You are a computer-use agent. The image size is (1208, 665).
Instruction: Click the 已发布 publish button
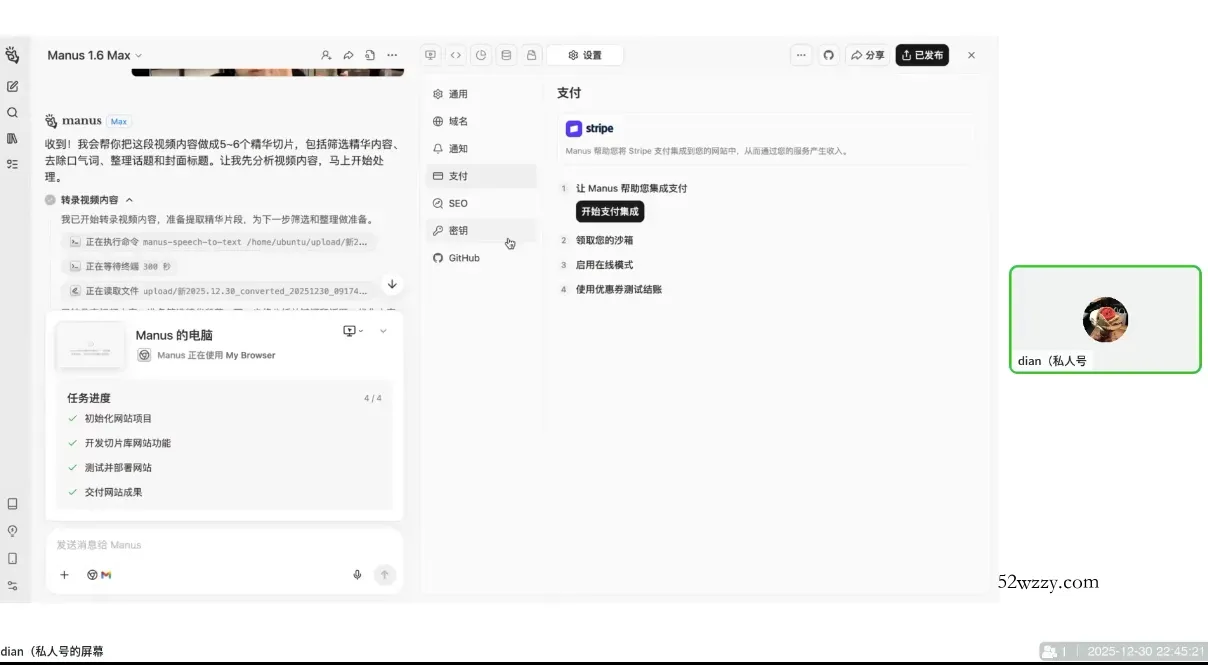coord(921,55)
